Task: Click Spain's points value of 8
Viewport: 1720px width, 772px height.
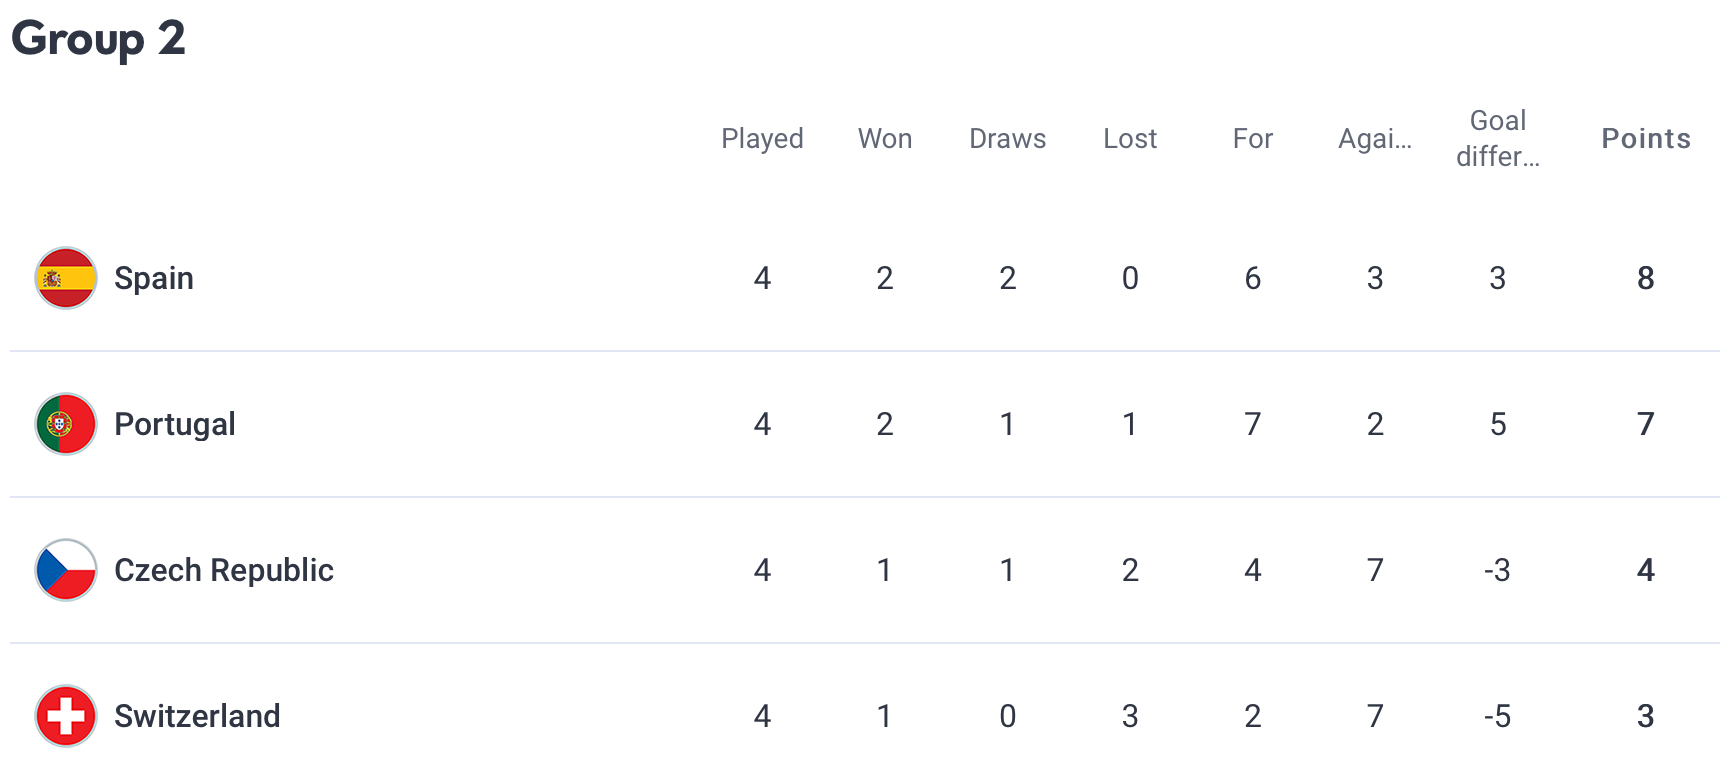Action: [1646, 278]
